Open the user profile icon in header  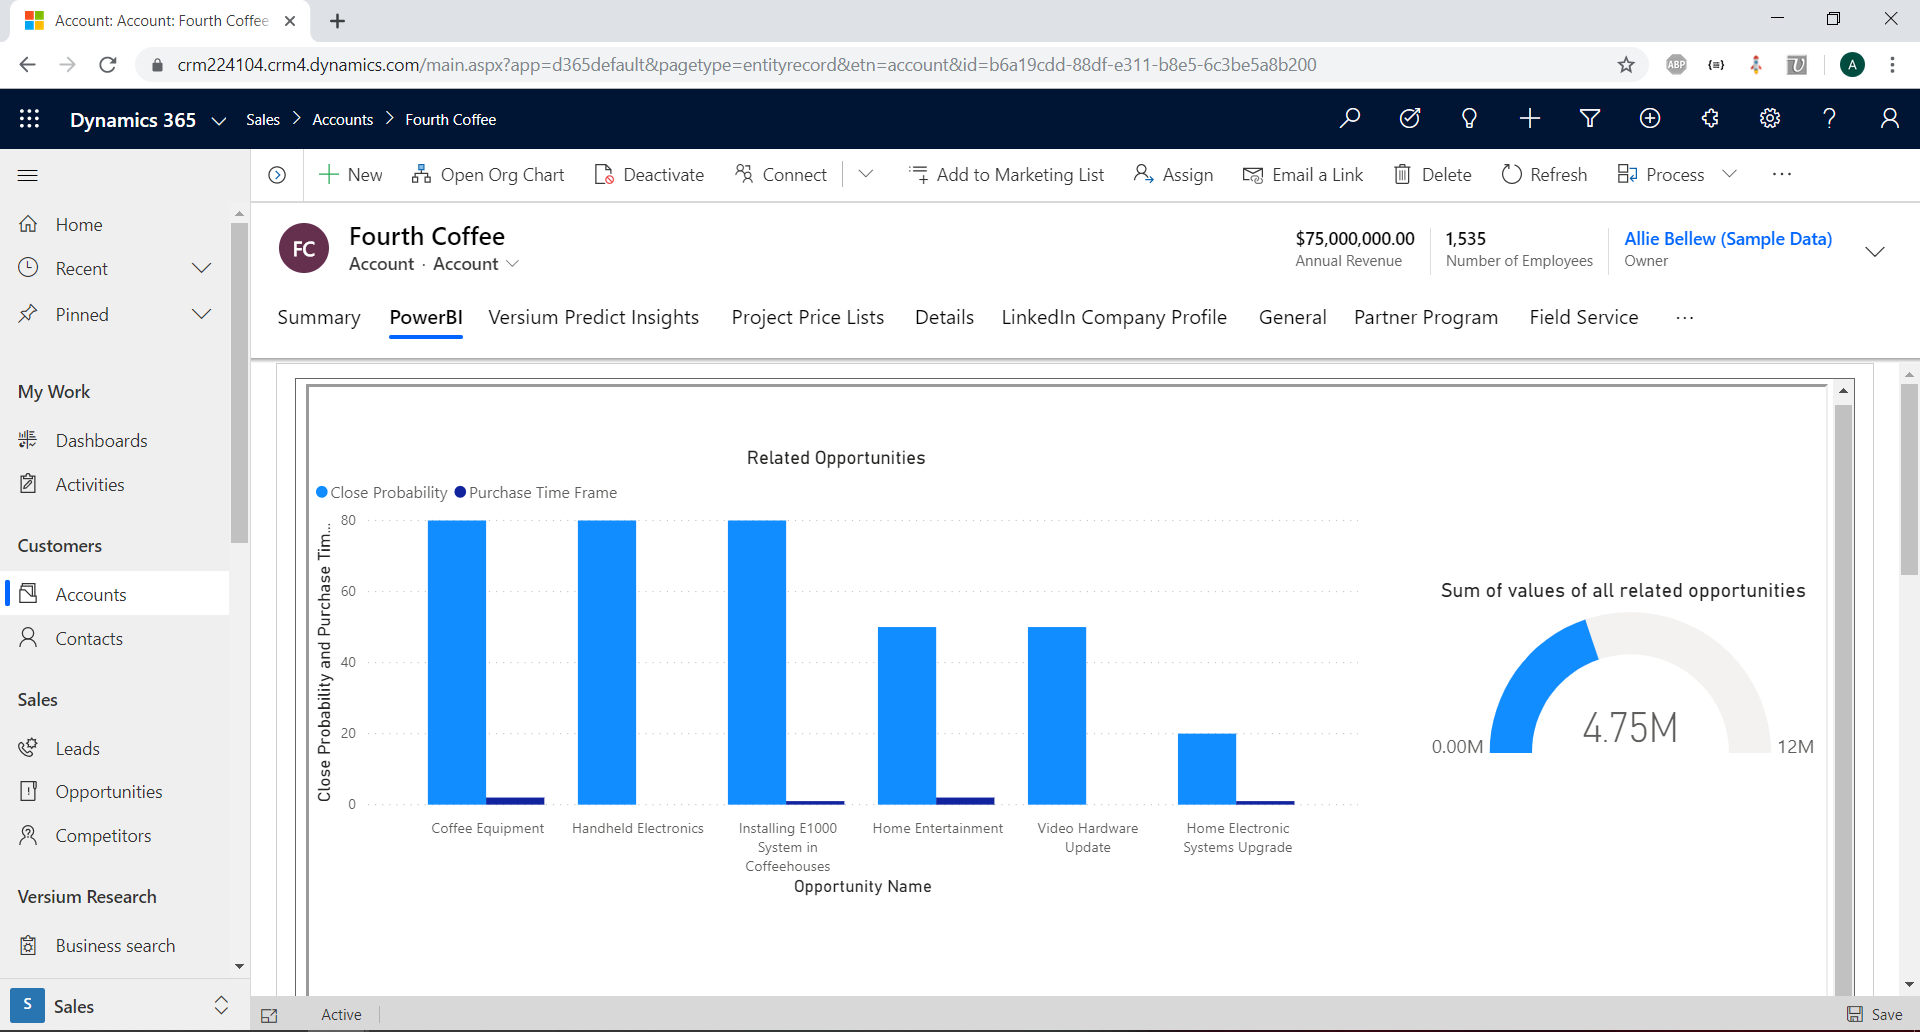coord(1890,119)
